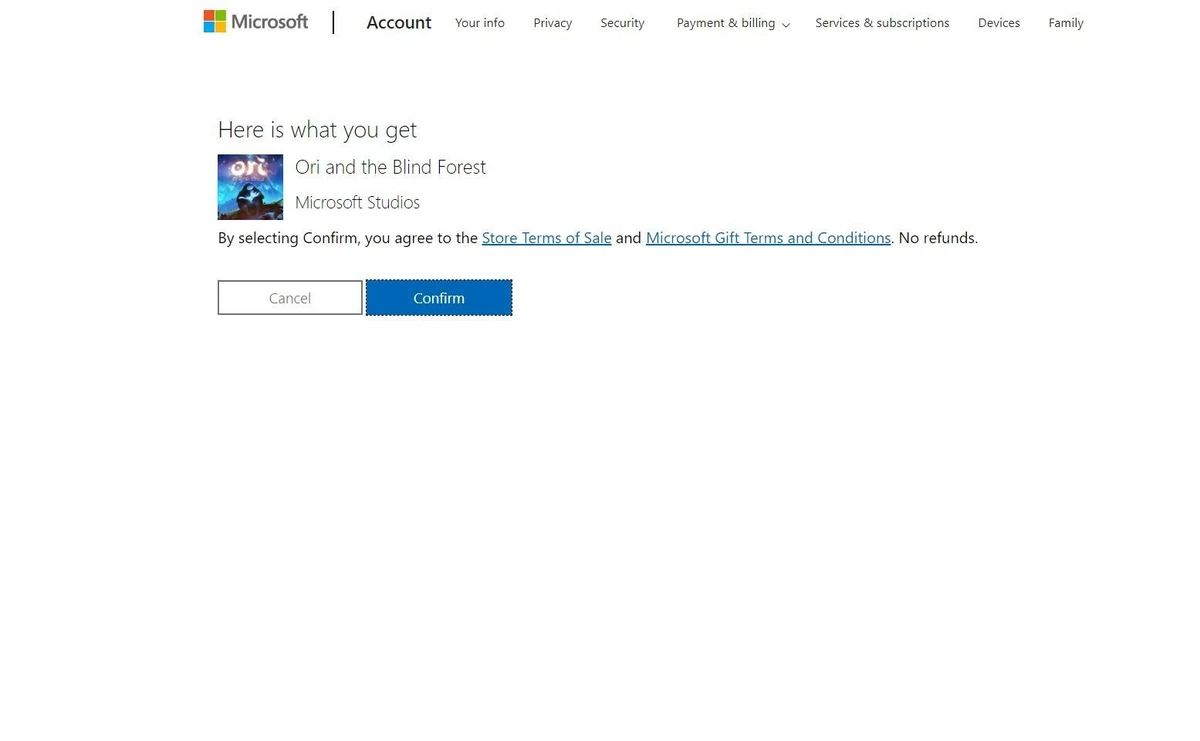The image size is (1200, 741).
Task: Open the Security section
Action: click(x=622, y=23)
